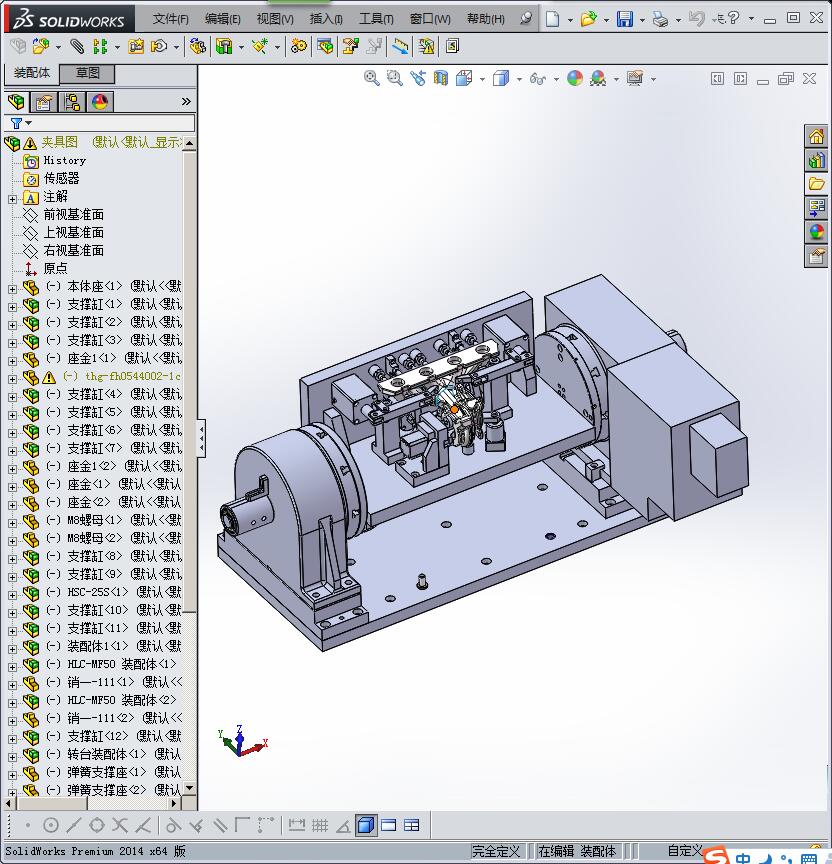Open the DisplayManager color-wheel tab

coord(100,102)
